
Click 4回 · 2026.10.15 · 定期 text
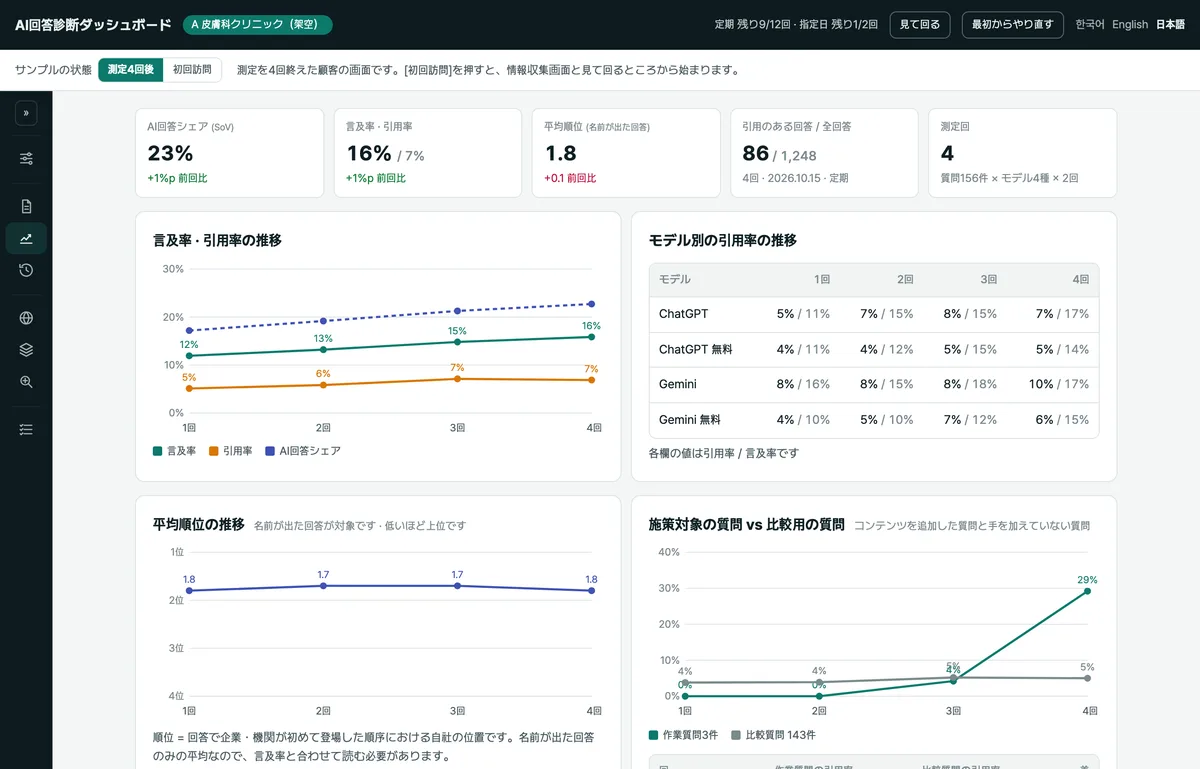click(x=795, y=178)
